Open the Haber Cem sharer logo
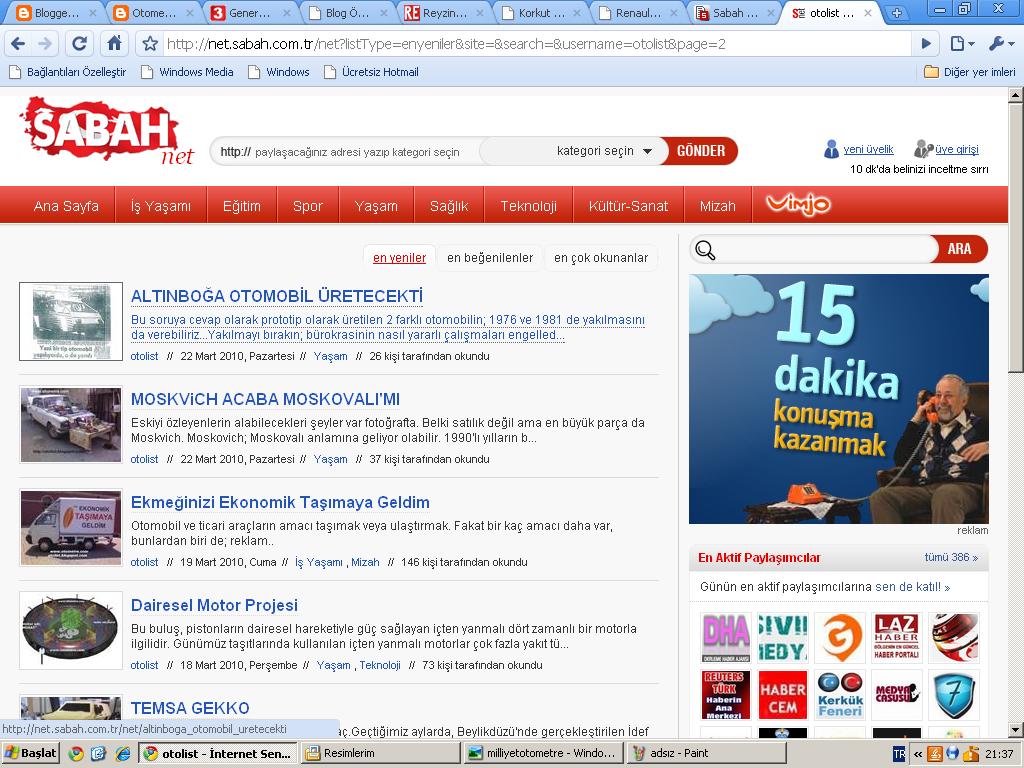 [x=783, y=694]
